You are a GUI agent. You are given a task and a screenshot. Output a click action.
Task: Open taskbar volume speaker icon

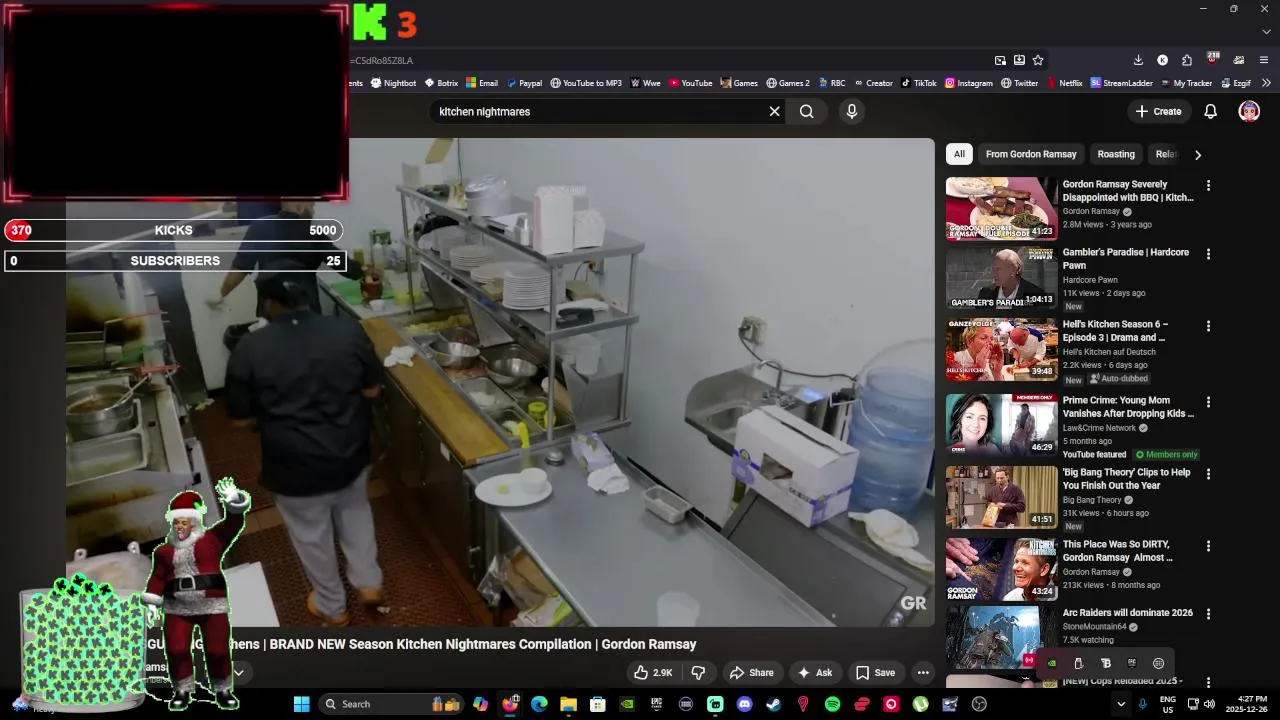point(1209,704)
